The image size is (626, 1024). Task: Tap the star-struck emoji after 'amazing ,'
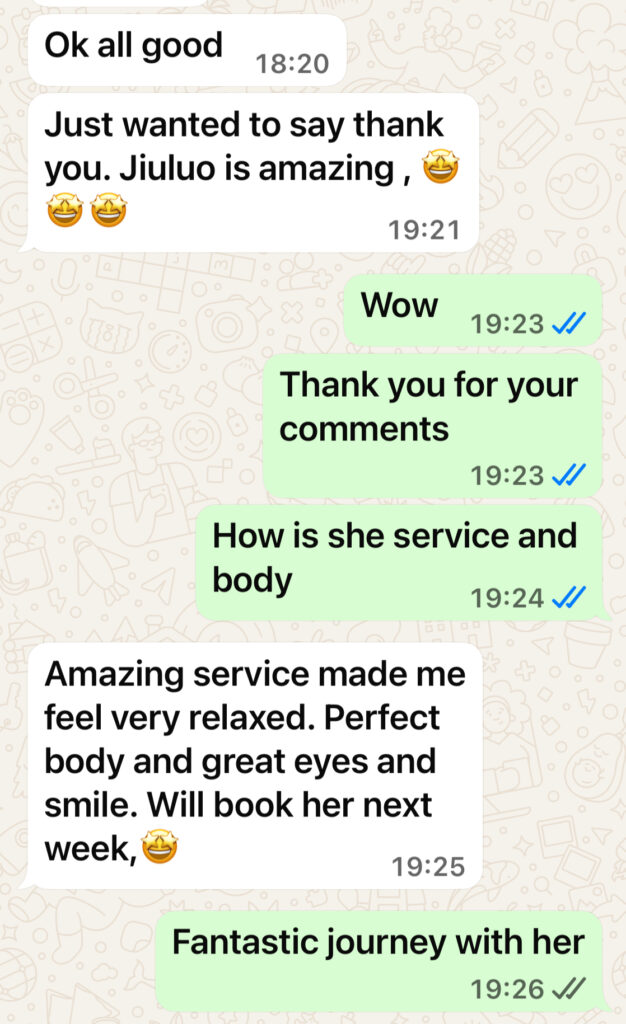[441, 166]
